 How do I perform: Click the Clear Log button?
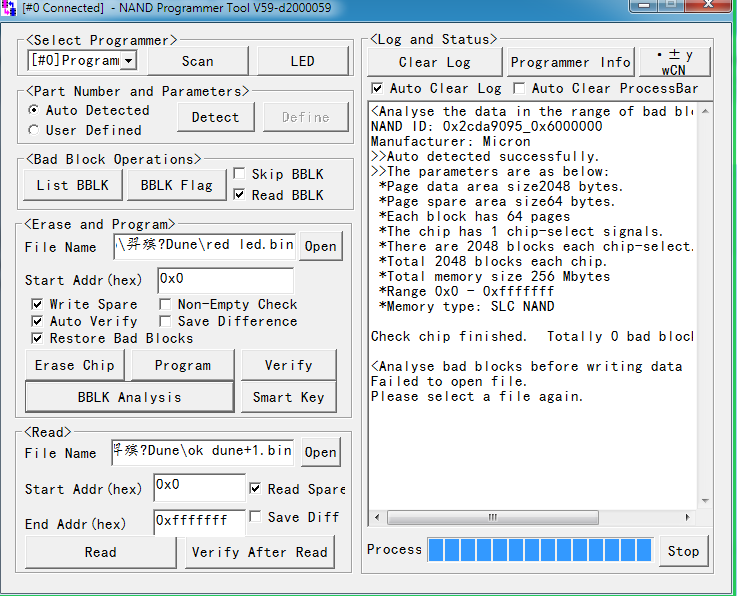click(x=434, y=62)
